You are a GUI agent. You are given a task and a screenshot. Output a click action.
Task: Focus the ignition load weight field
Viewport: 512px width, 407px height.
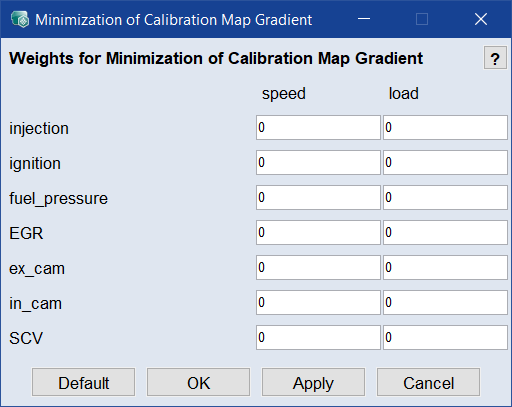445,163
